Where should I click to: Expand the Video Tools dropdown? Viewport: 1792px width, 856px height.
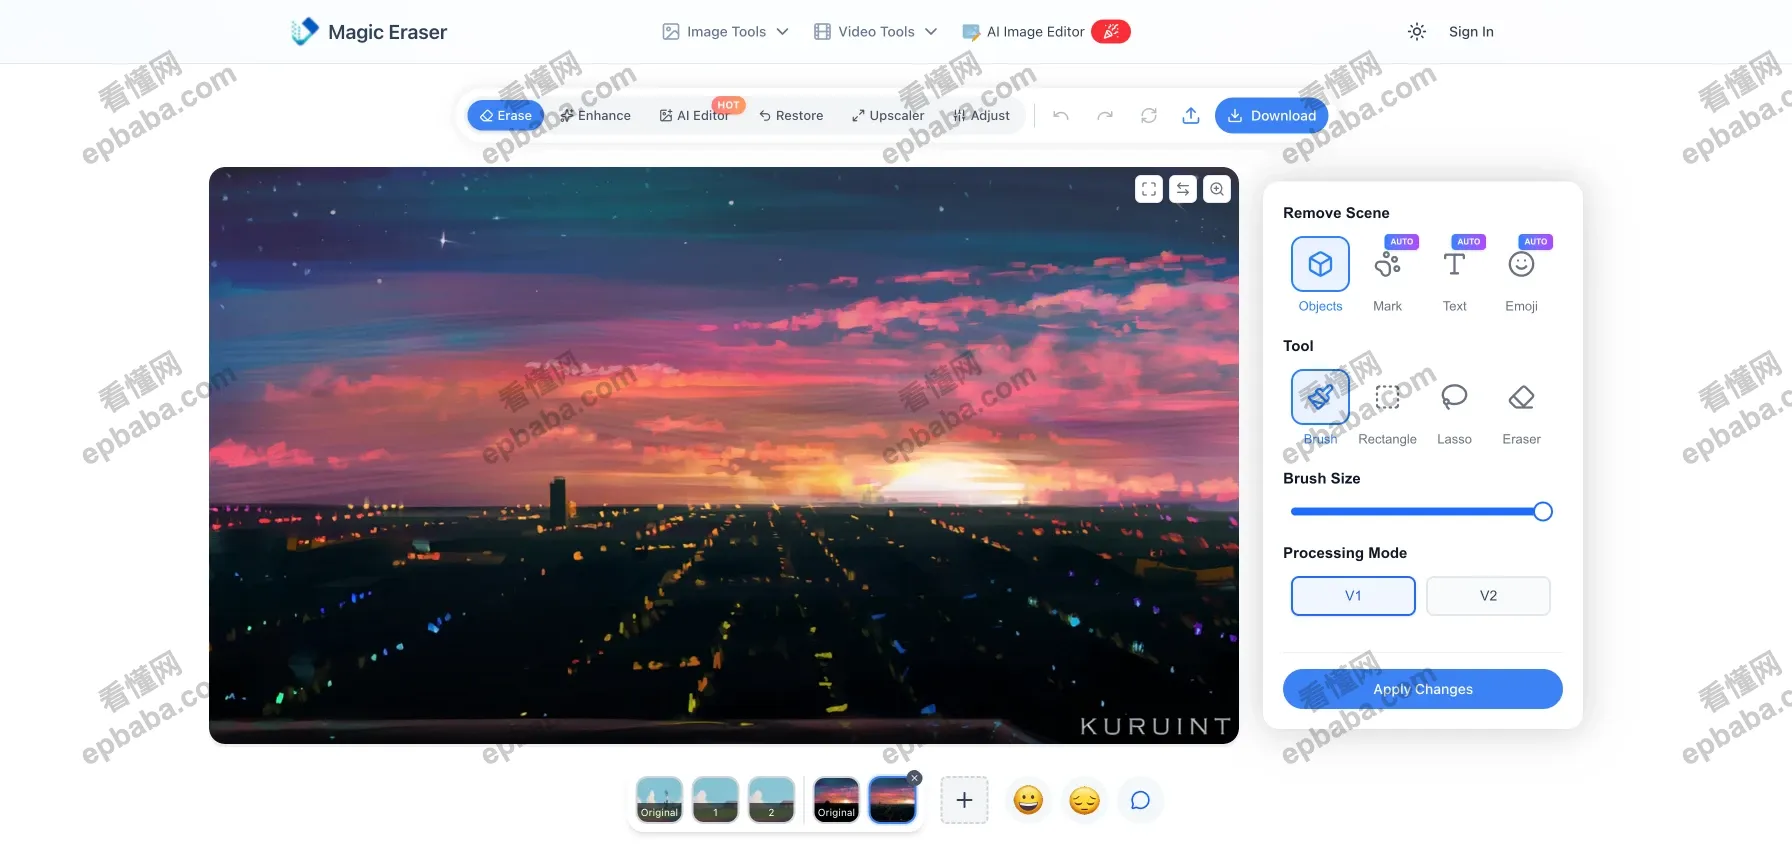coord(876,32)
